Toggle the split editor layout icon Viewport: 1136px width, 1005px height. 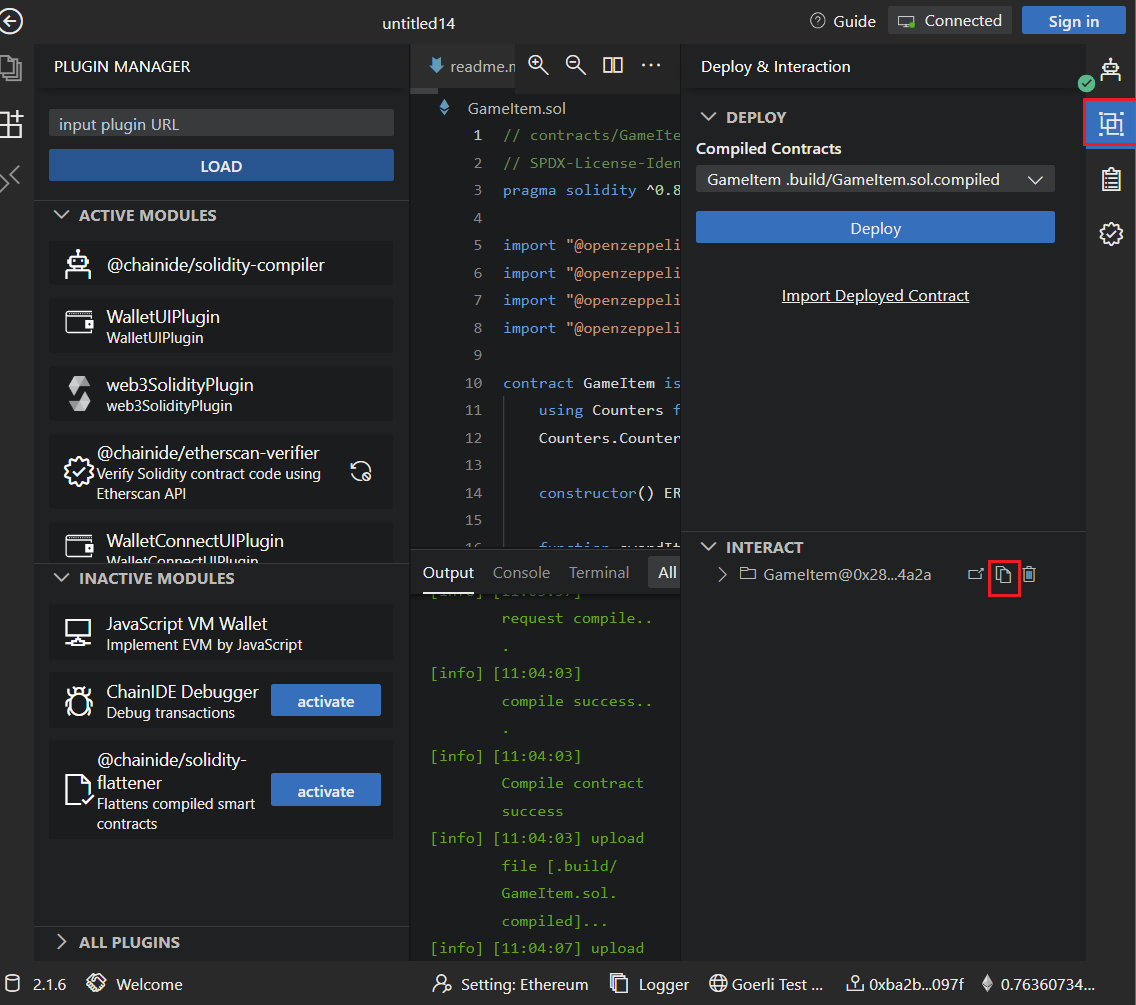click(613, 66)
